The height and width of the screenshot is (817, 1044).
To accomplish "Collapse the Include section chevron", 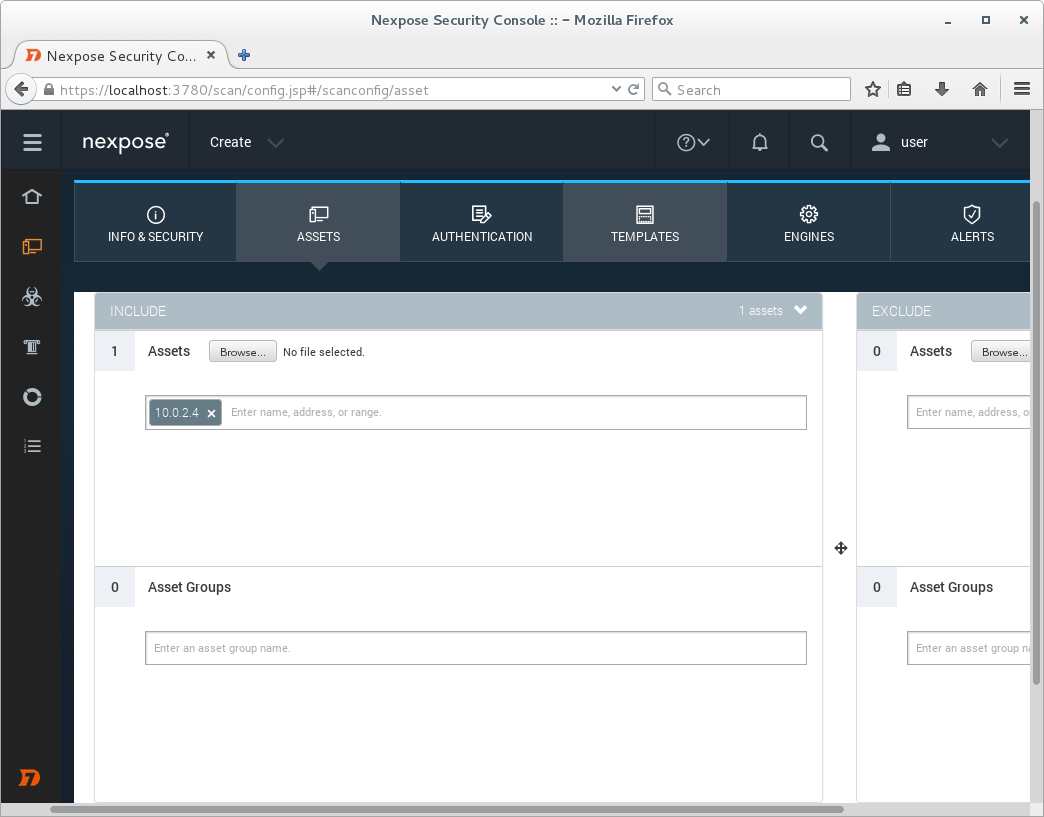I will (x=800, y=310).
